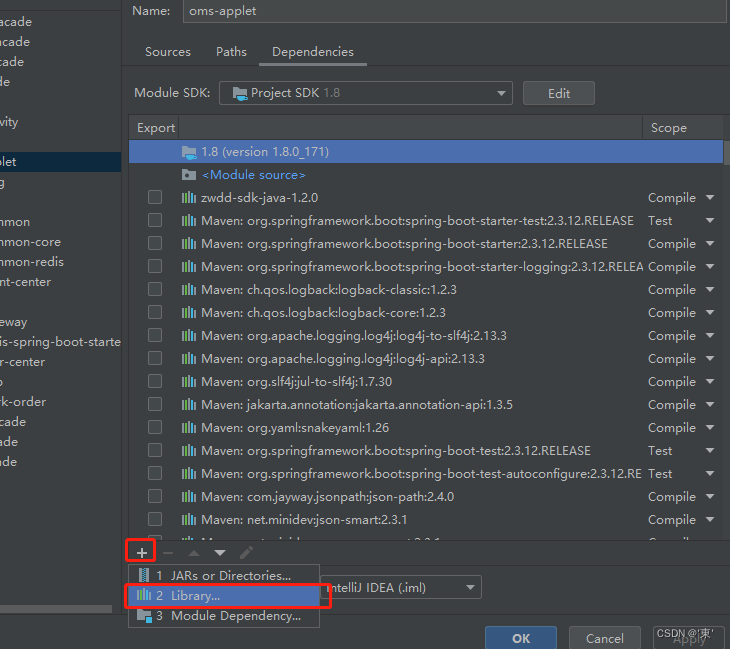This screenshot has height=649, width=730.
Task: Check Export box for json-smart:2.3.1
Action: (155, 519)
